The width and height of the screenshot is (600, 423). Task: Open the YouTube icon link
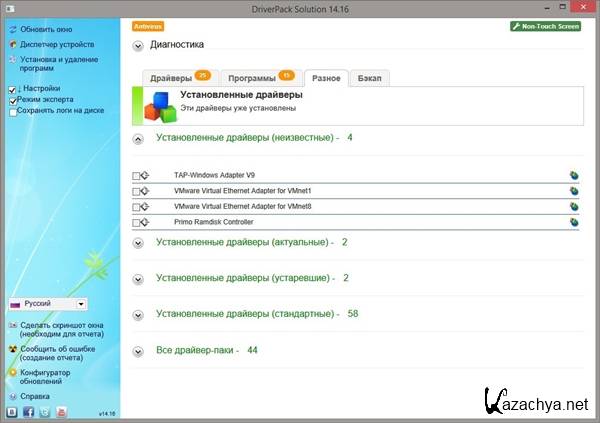pyautogui.click(x=61, y=411)
